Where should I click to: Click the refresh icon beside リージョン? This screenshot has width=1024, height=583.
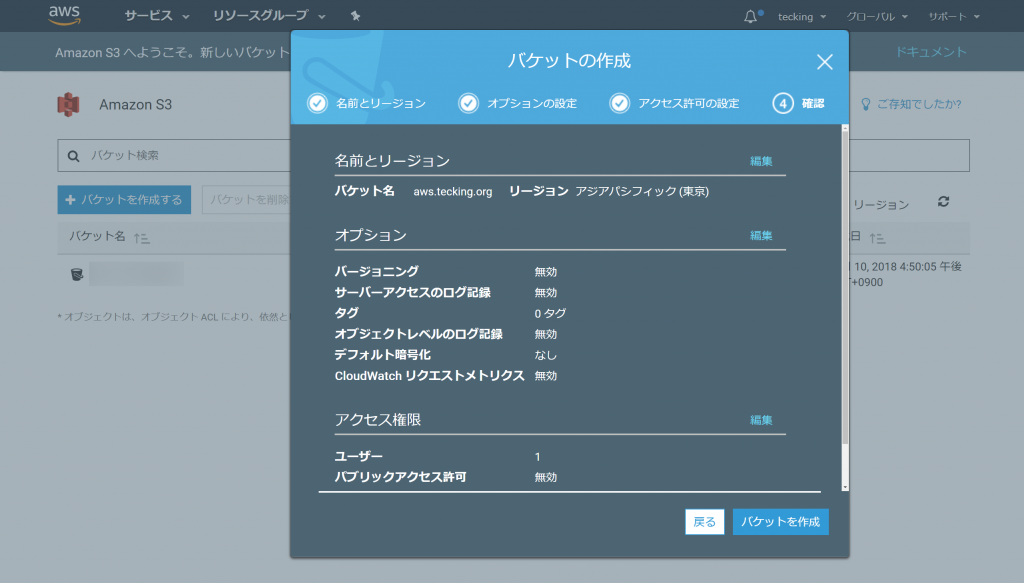pos(943,202)
